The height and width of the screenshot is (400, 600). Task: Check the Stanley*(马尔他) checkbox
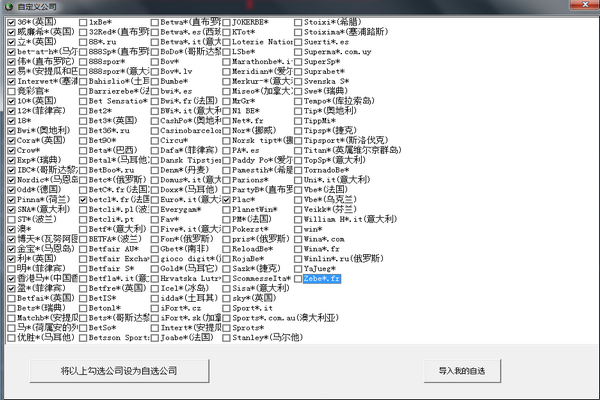click(x=227, y=338)
